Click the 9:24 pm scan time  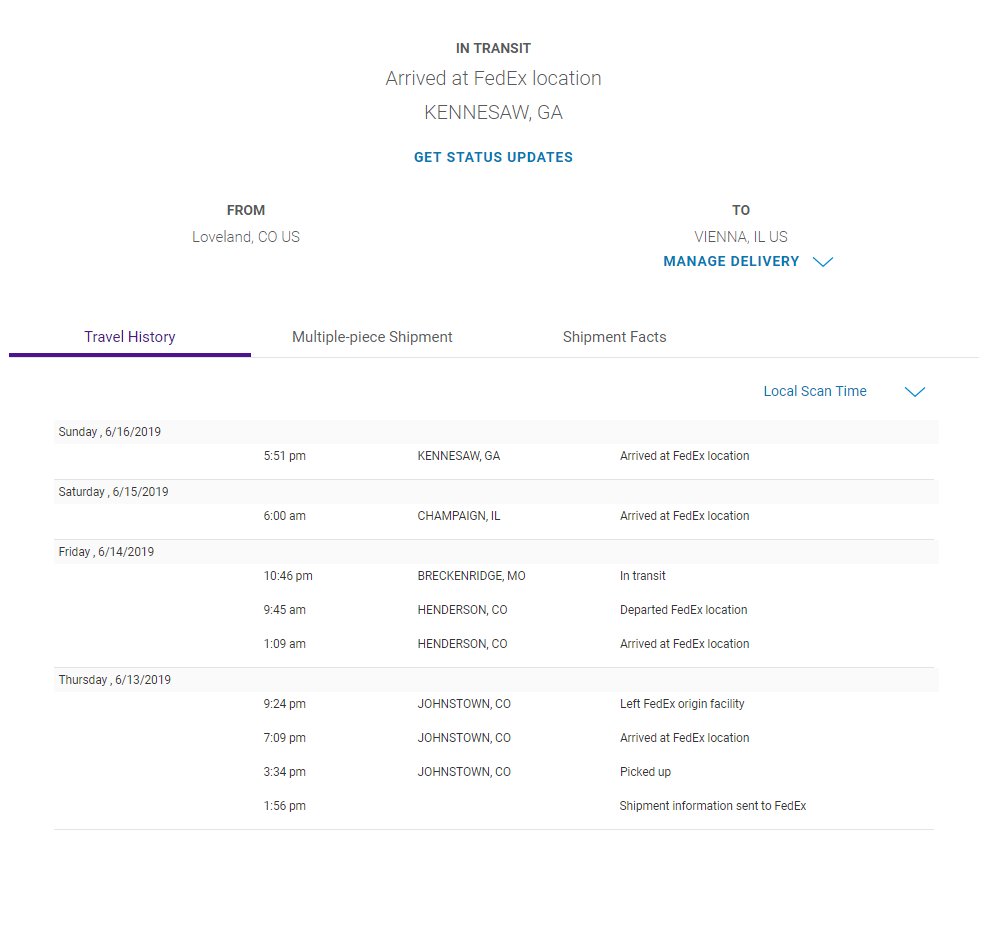coord(284,703)
